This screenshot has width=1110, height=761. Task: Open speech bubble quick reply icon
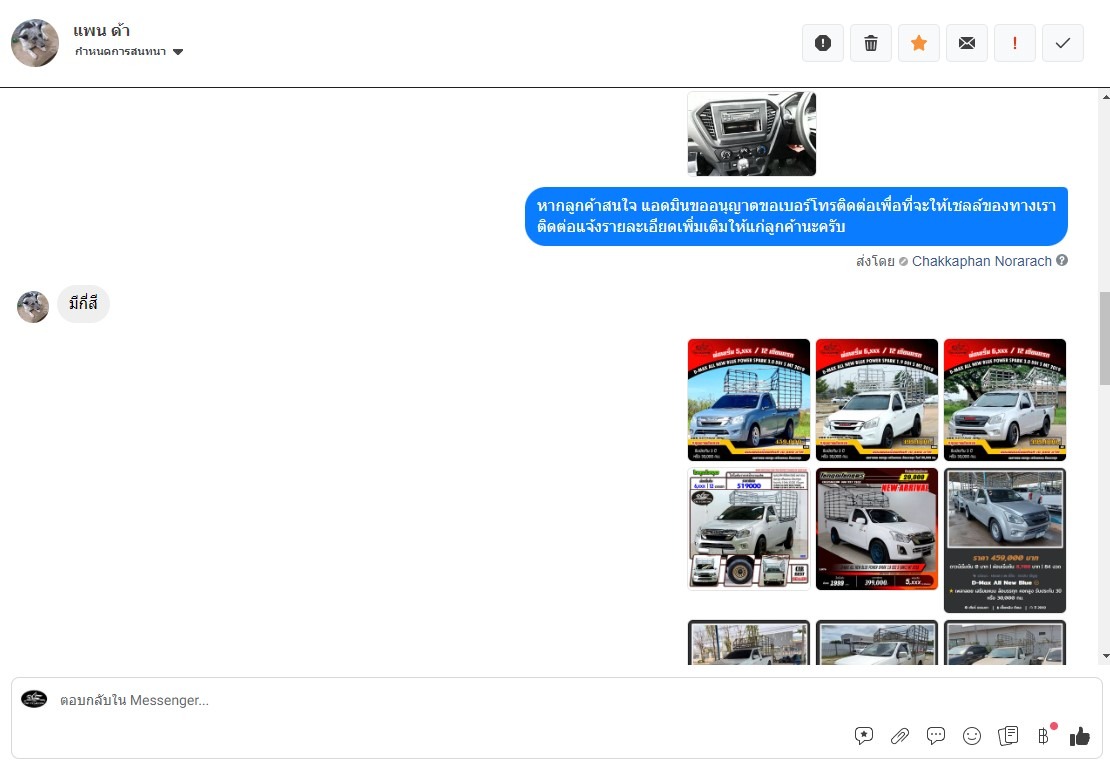pyautogui.click(x=936, y=736)
